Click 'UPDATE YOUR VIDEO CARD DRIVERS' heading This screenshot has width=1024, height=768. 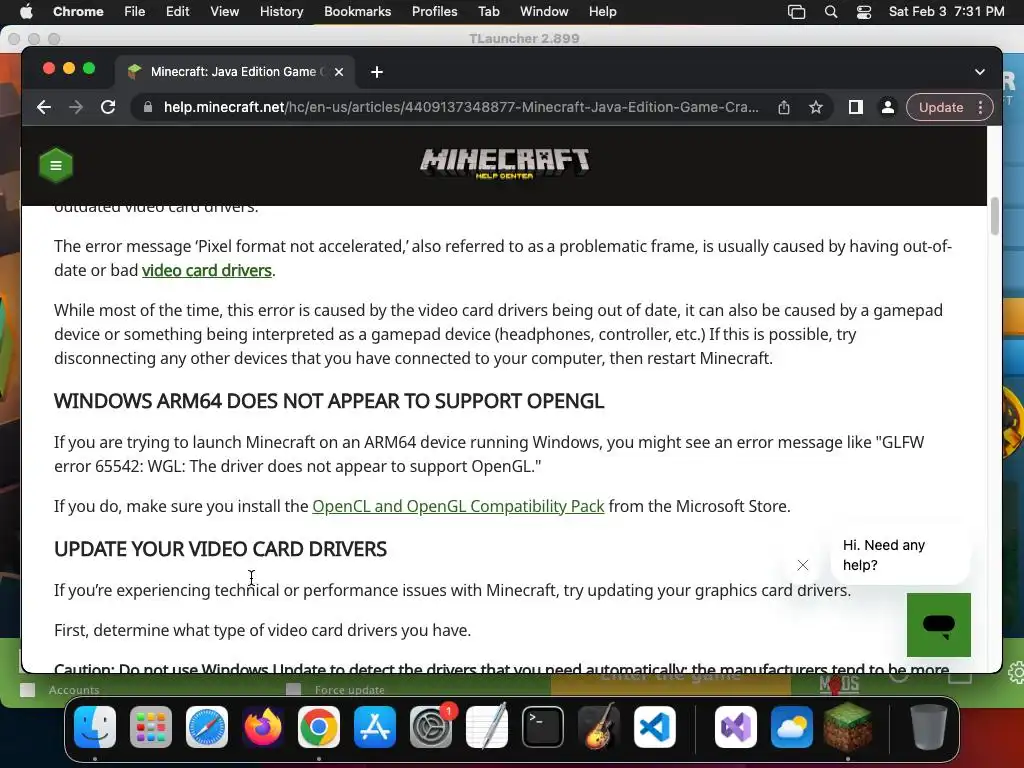click(x=220, y=549)
